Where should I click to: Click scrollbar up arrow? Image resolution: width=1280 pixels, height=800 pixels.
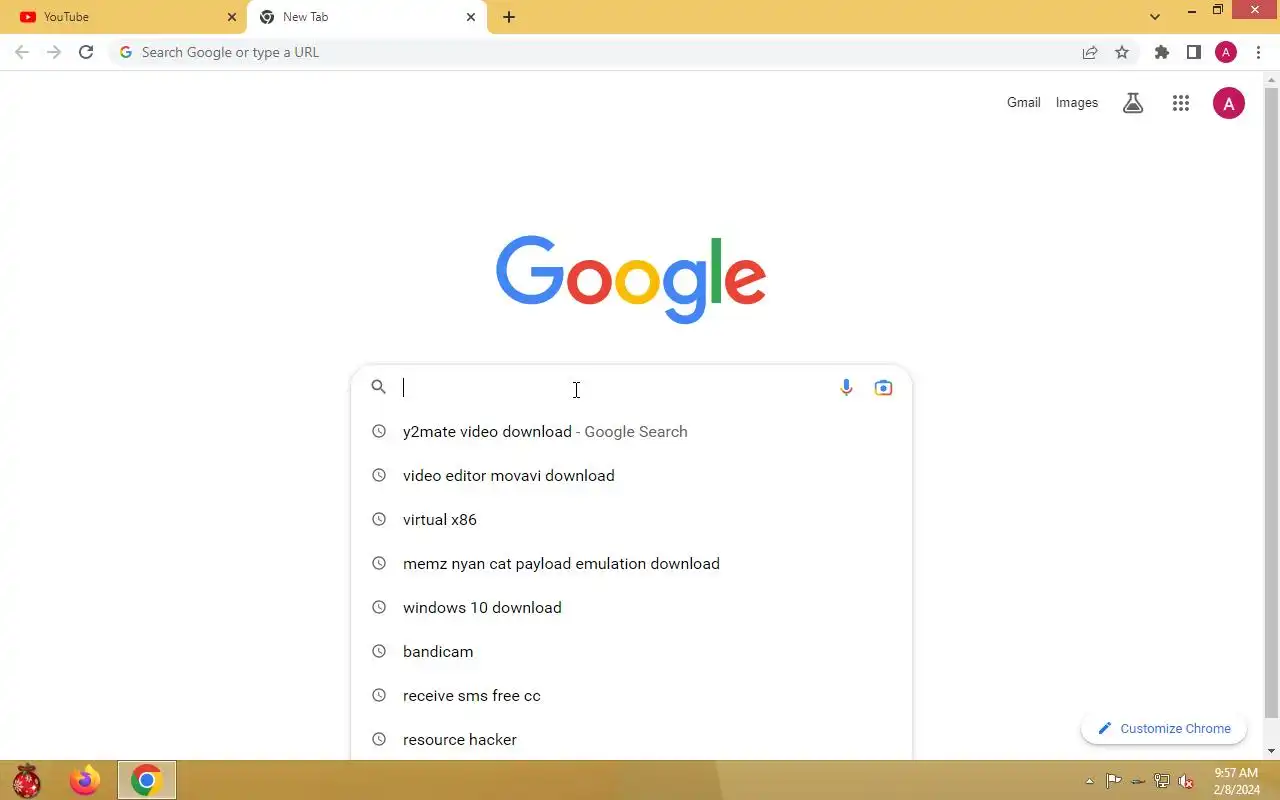pyautogui.click(x=1272, y=78)
